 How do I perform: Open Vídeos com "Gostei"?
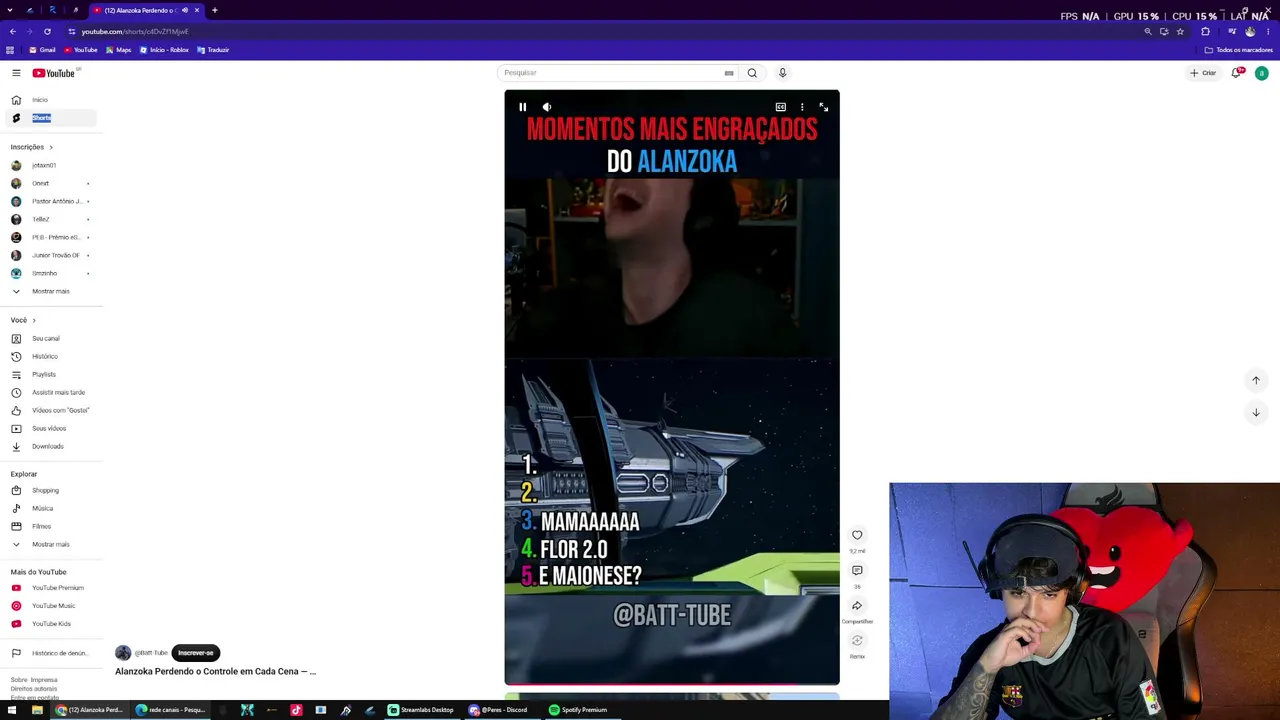(48, 410)
